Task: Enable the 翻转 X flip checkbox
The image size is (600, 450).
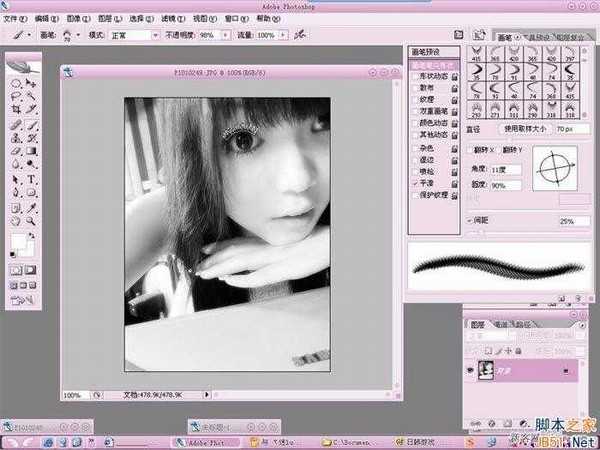Action: point(470,148)
